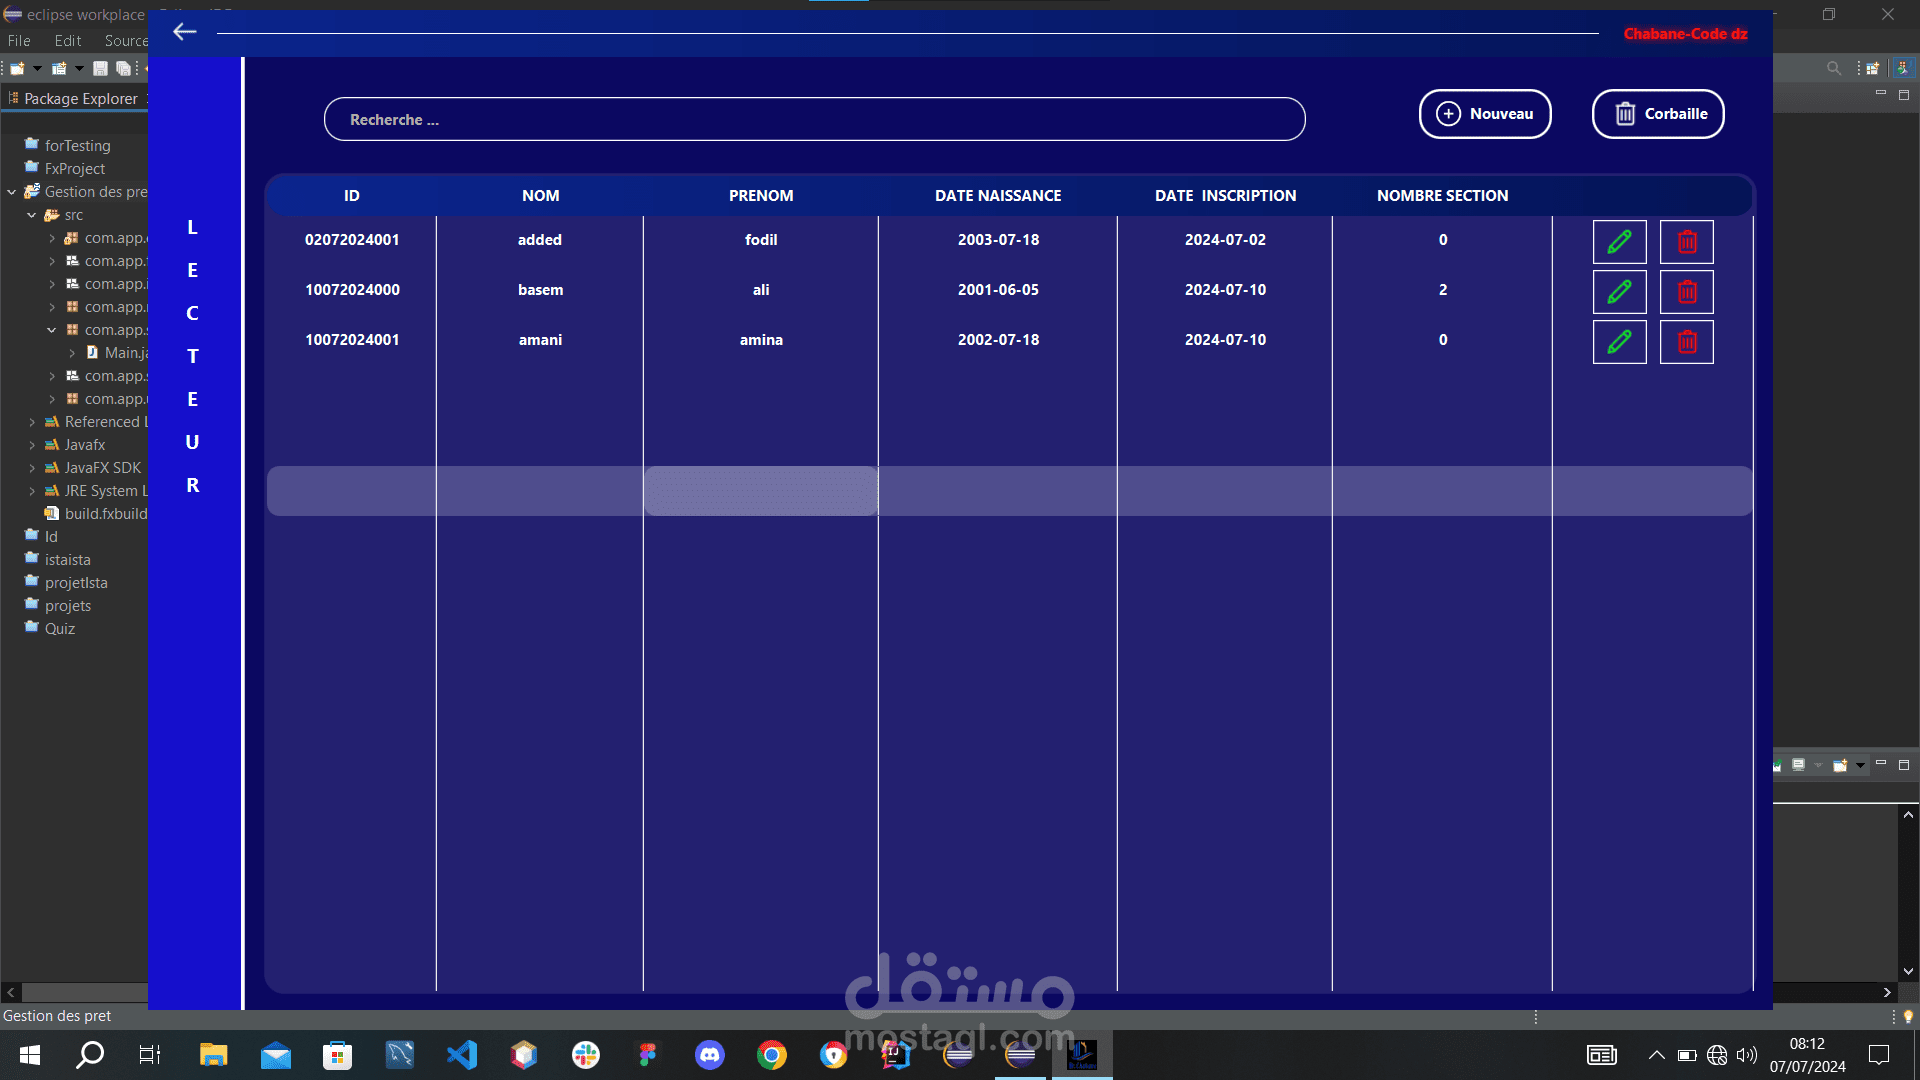Click the back arrow icon
Screen dimensions: 1920x1080
pyautogui.click(x=184, y=32)
